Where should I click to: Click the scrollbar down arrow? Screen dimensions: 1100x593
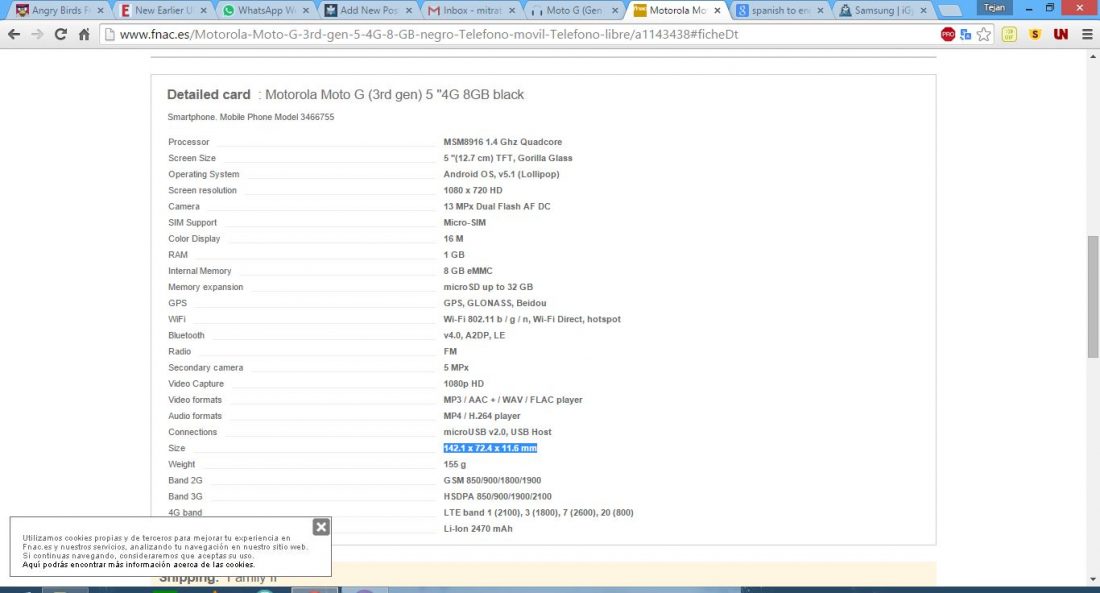(1092, 578)
